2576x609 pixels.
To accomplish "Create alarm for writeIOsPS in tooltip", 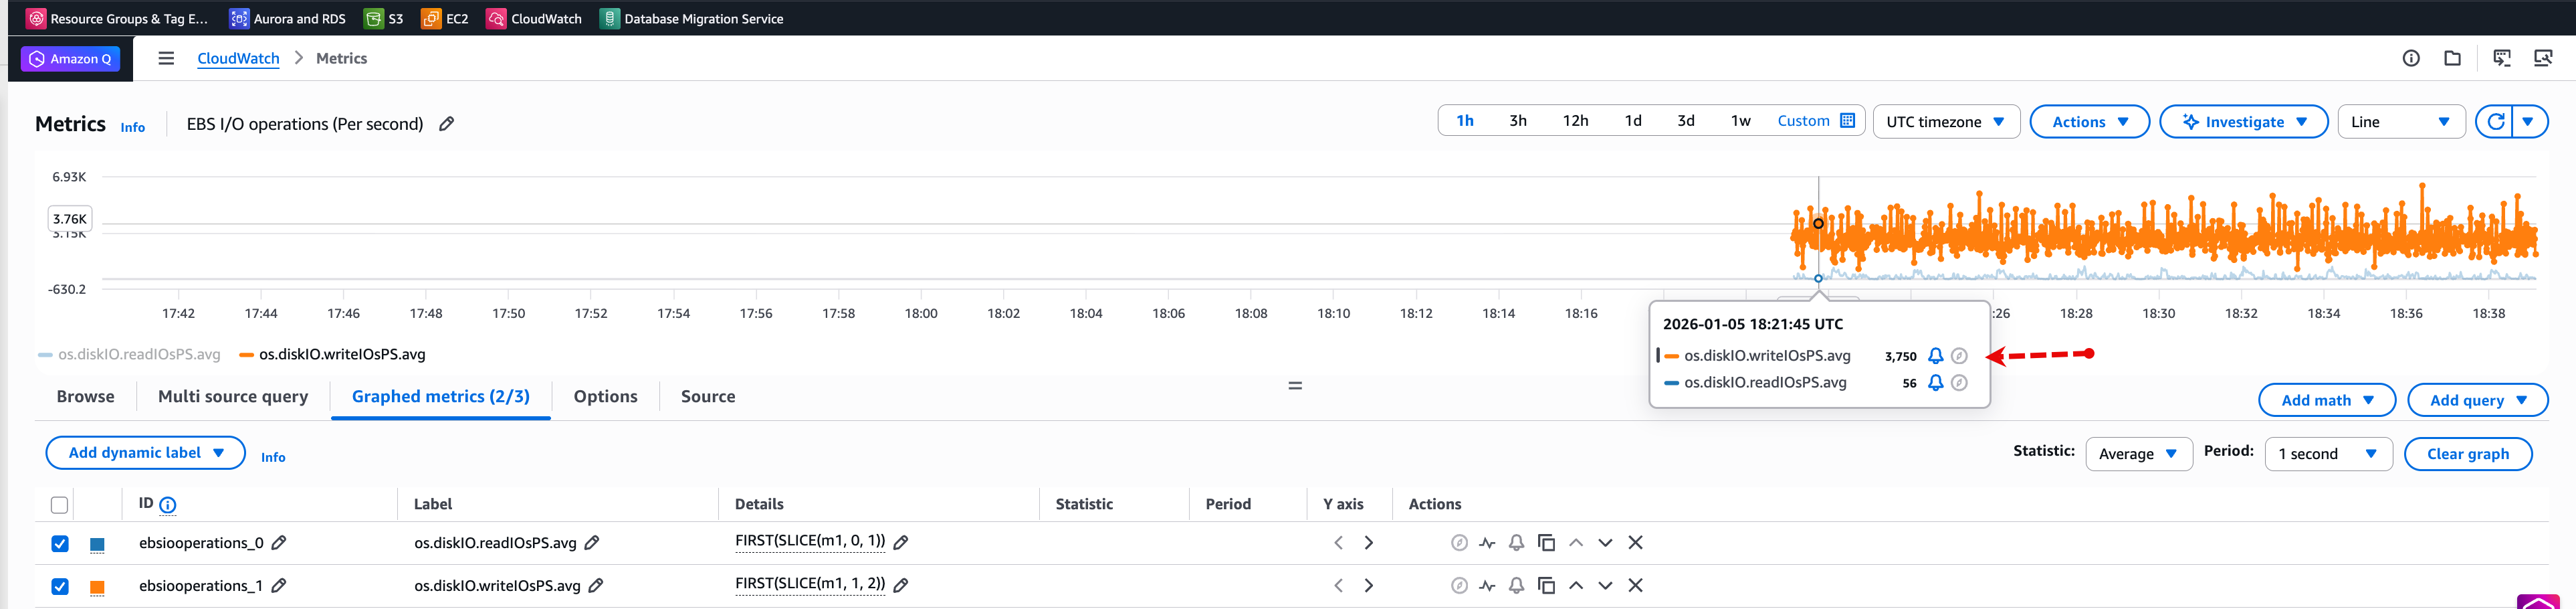I will 1935,356.
